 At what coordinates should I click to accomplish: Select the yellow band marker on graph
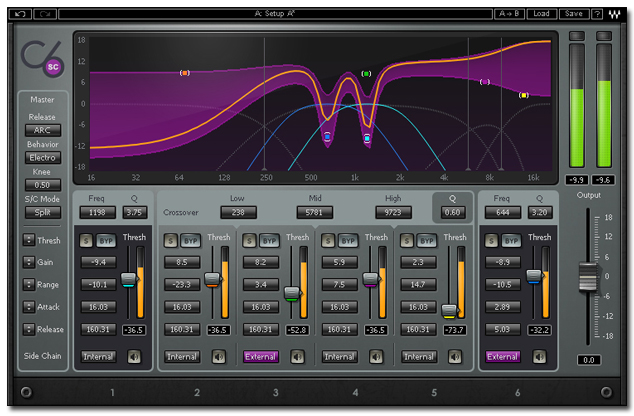click(524, 95)
